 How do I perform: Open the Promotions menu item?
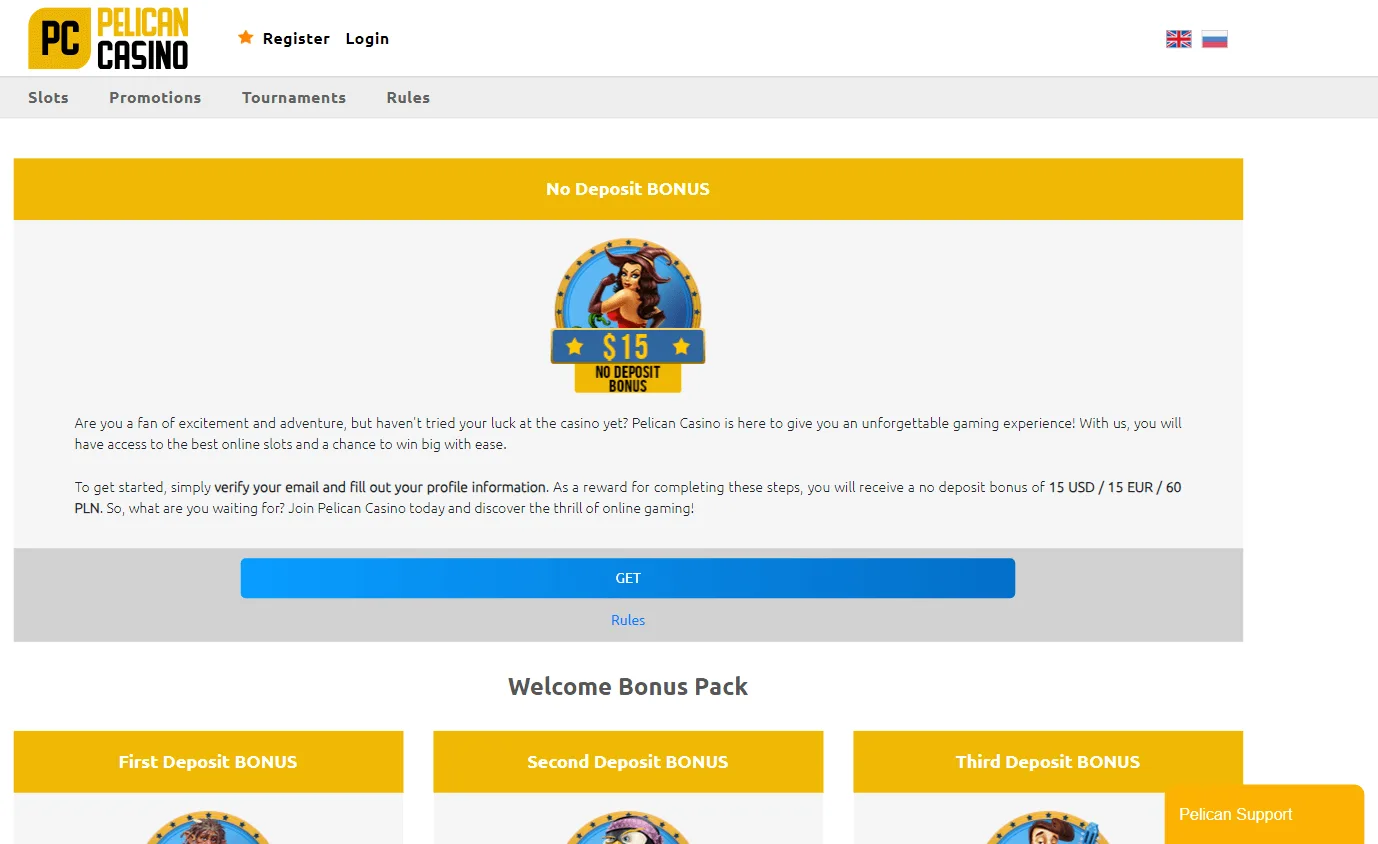tap(155, 97)
